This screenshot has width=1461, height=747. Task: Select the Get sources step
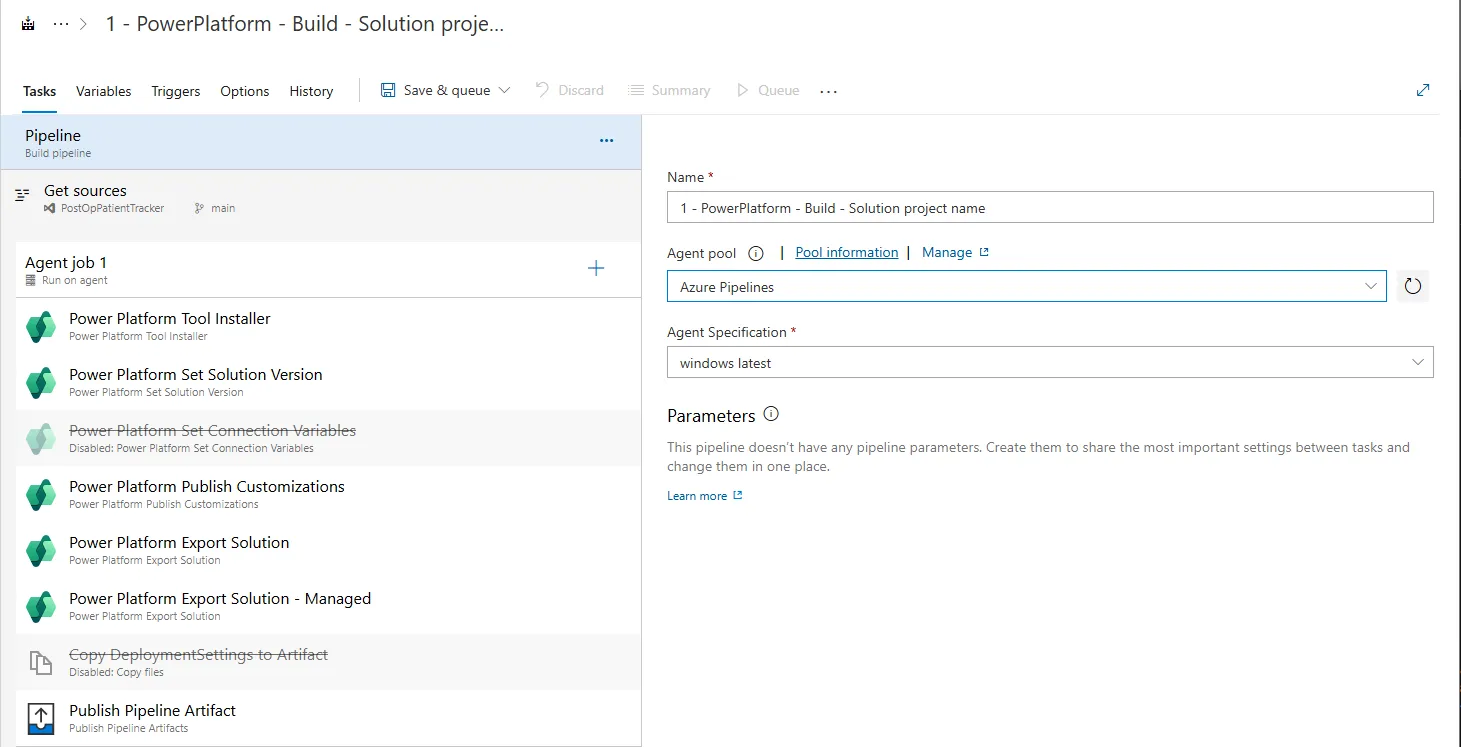coord(320,198)
